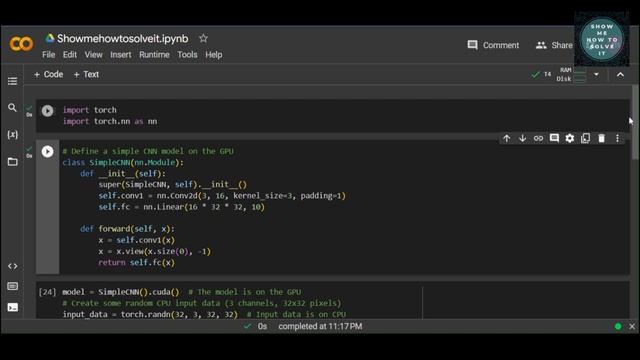
Task: Open the View menu
Action: click(93, 55)
